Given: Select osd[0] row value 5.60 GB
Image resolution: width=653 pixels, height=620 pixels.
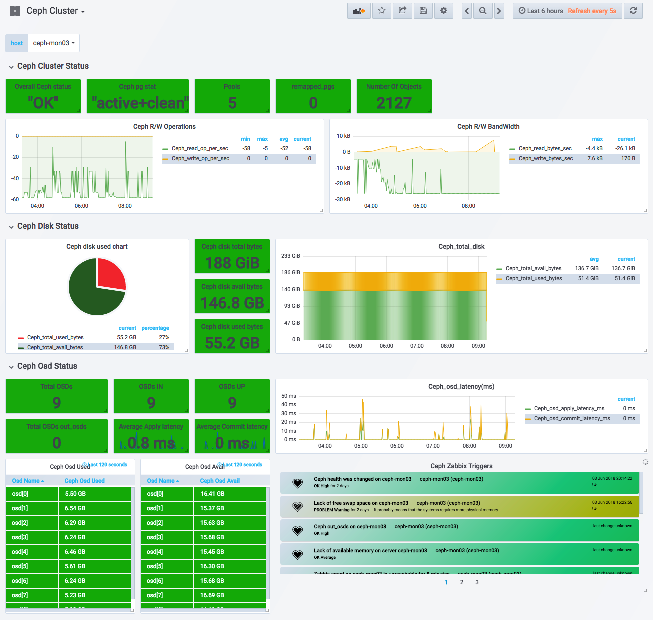Looking at the screenshot, I should [95, 494].
